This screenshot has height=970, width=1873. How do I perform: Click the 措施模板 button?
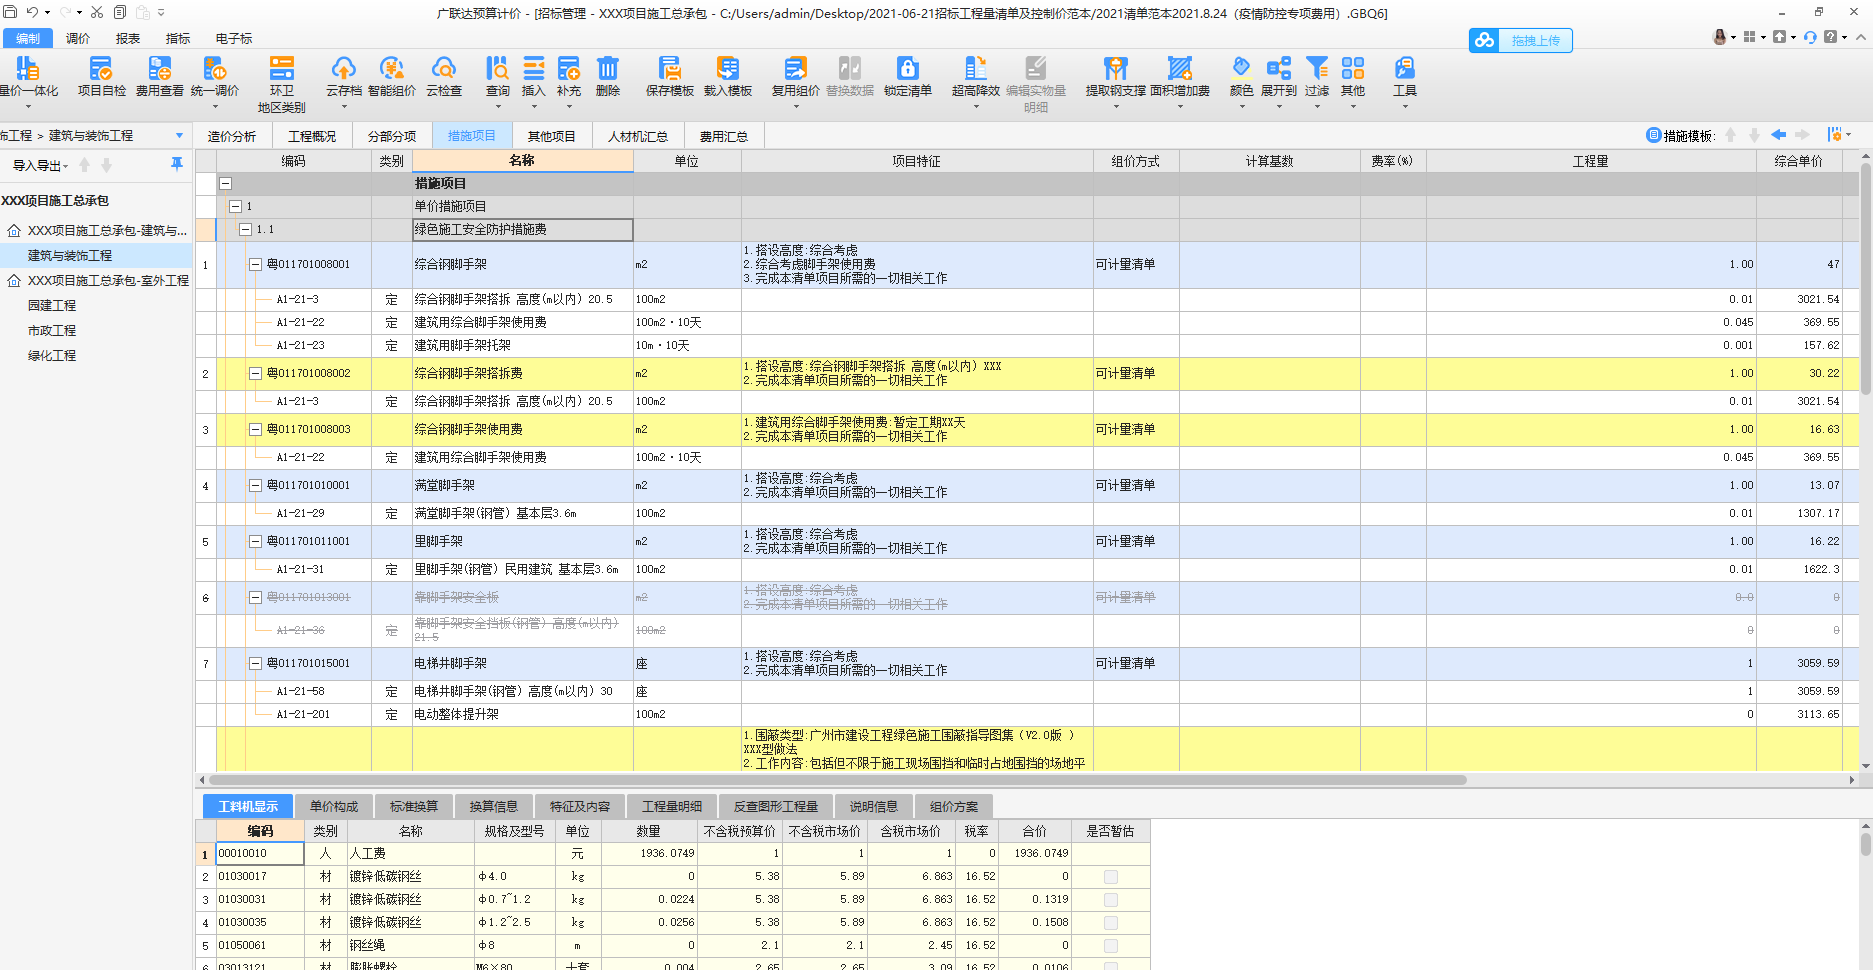pyautogui.click(x=1680, y=136)
